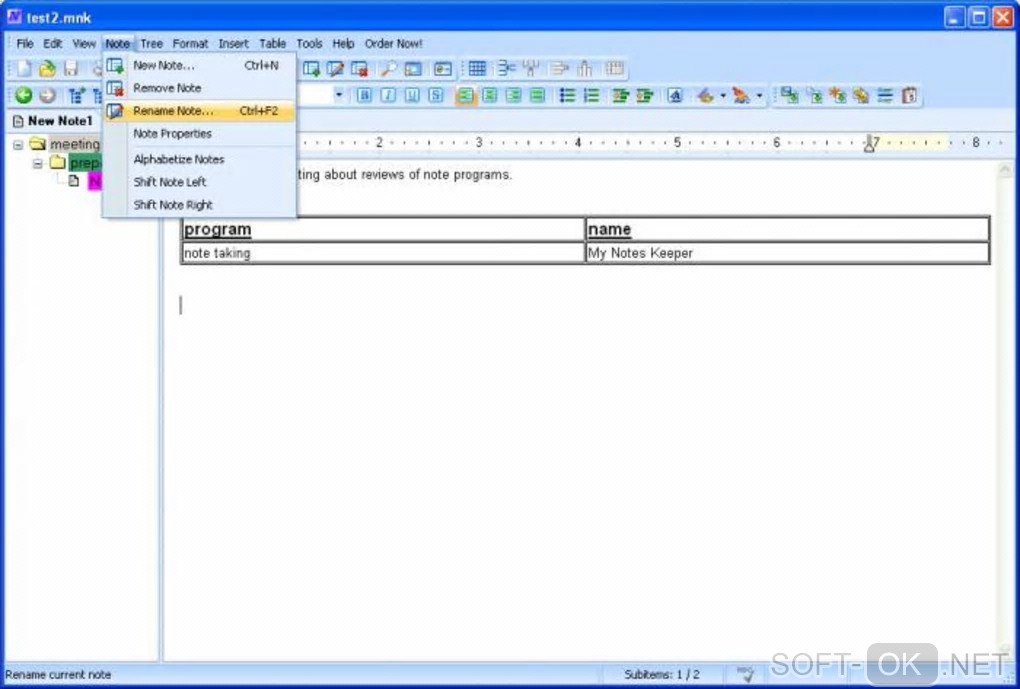The image size is (1020, 689).
Task: Select the meeting folder in tree
Action: click(75, 144)
